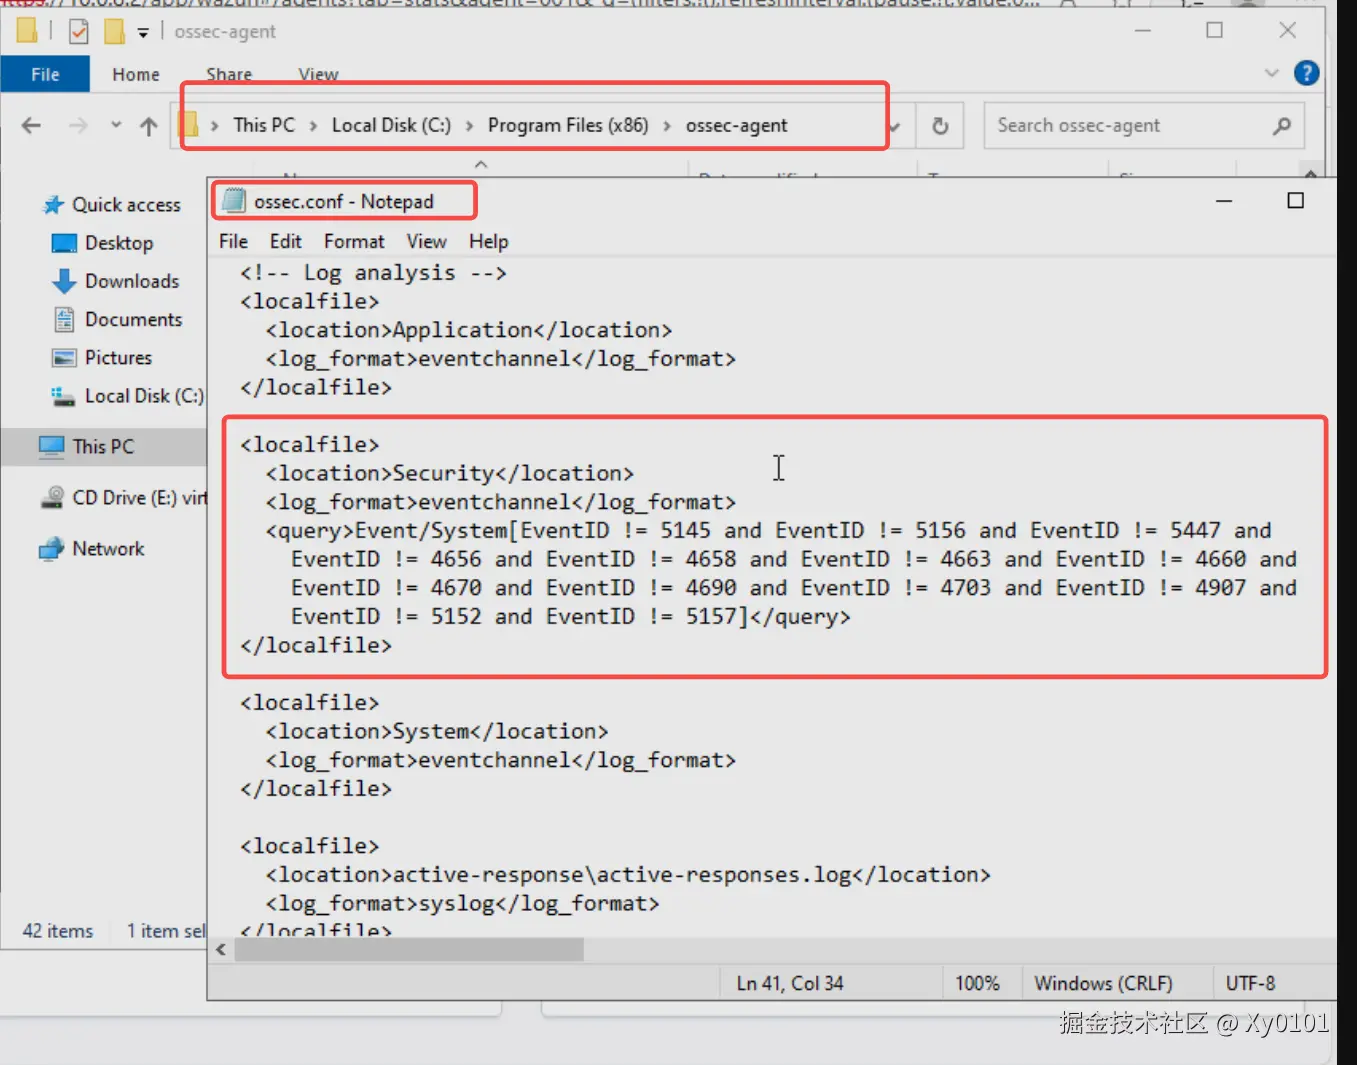Go up one folder level arrow
Screen dimensions: 1357x1065
[x=149, y=126]
